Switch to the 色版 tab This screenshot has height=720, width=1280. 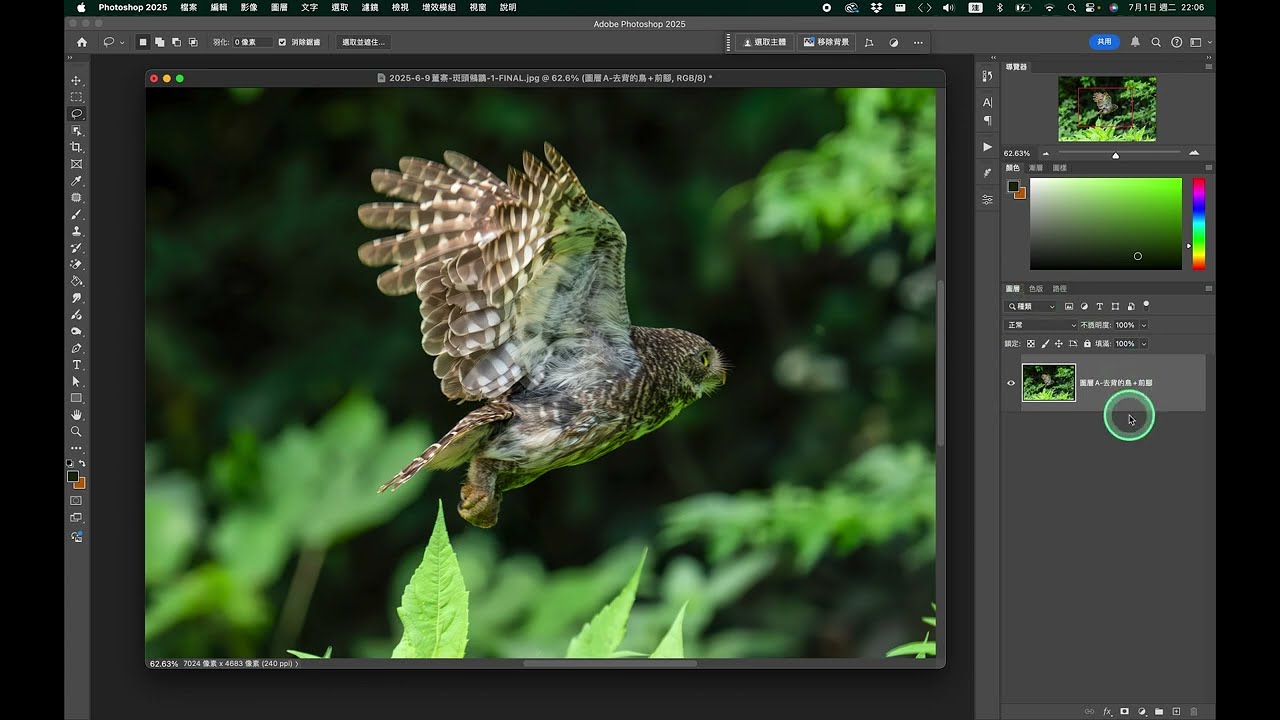coord(1036,288)
